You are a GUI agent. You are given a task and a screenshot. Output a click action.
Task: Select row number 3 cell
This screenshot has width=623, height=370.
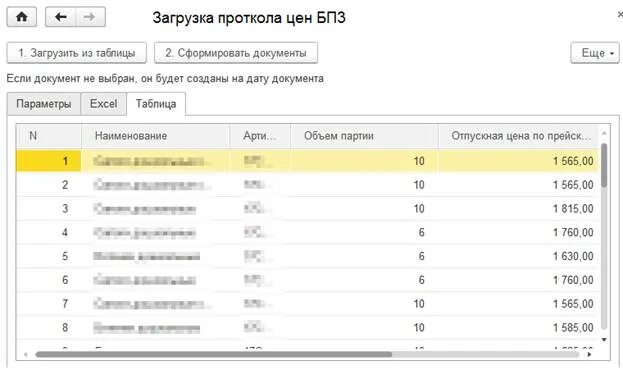click(49, 209)
